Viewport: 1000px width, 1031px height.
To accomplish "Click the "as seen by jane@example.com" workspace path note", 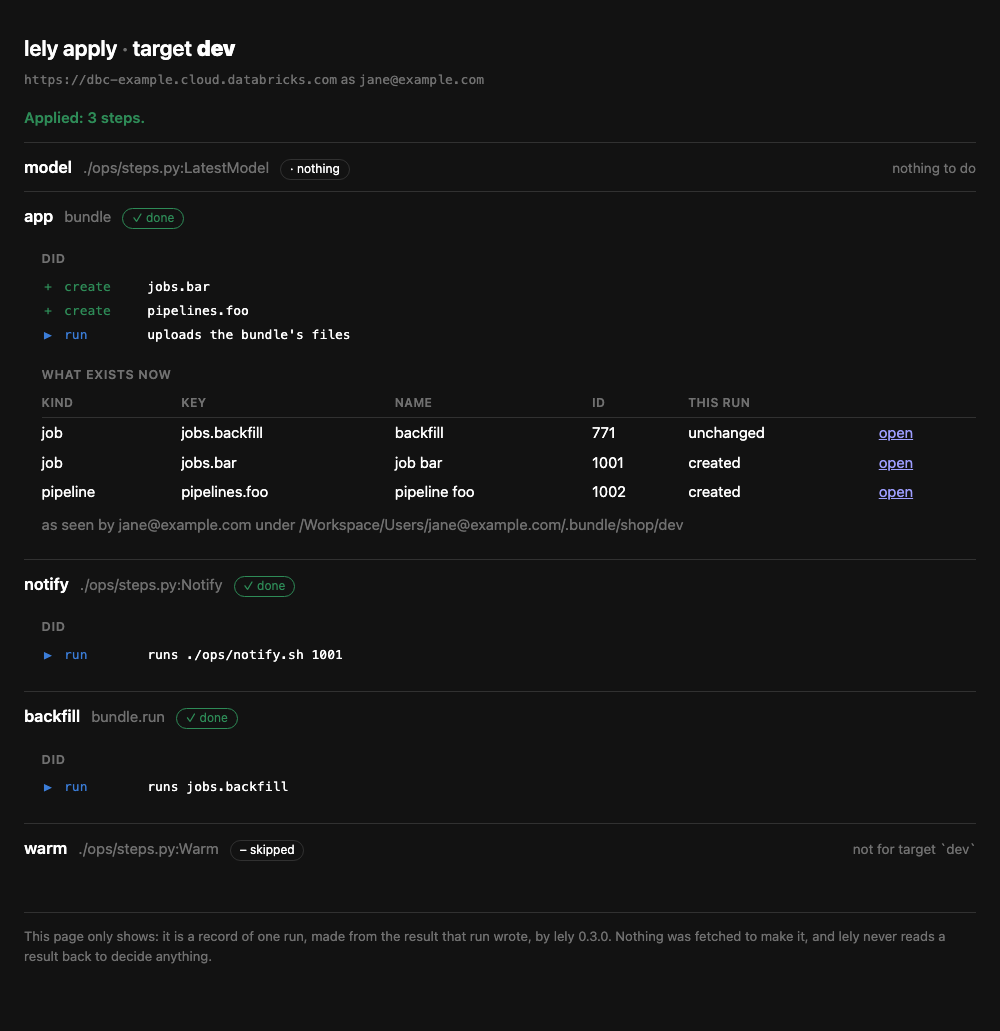I will [362, 525].
